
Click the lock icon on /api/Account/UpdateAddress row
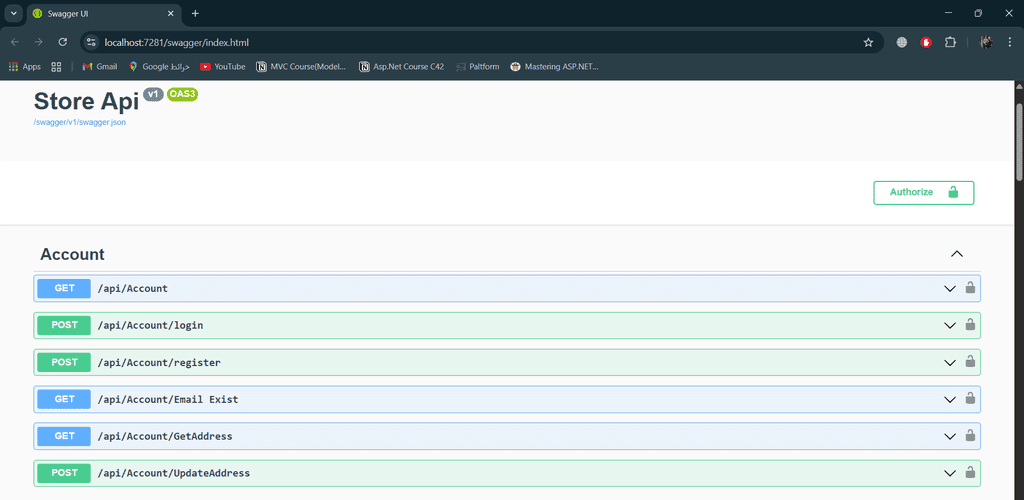[969, 473]
